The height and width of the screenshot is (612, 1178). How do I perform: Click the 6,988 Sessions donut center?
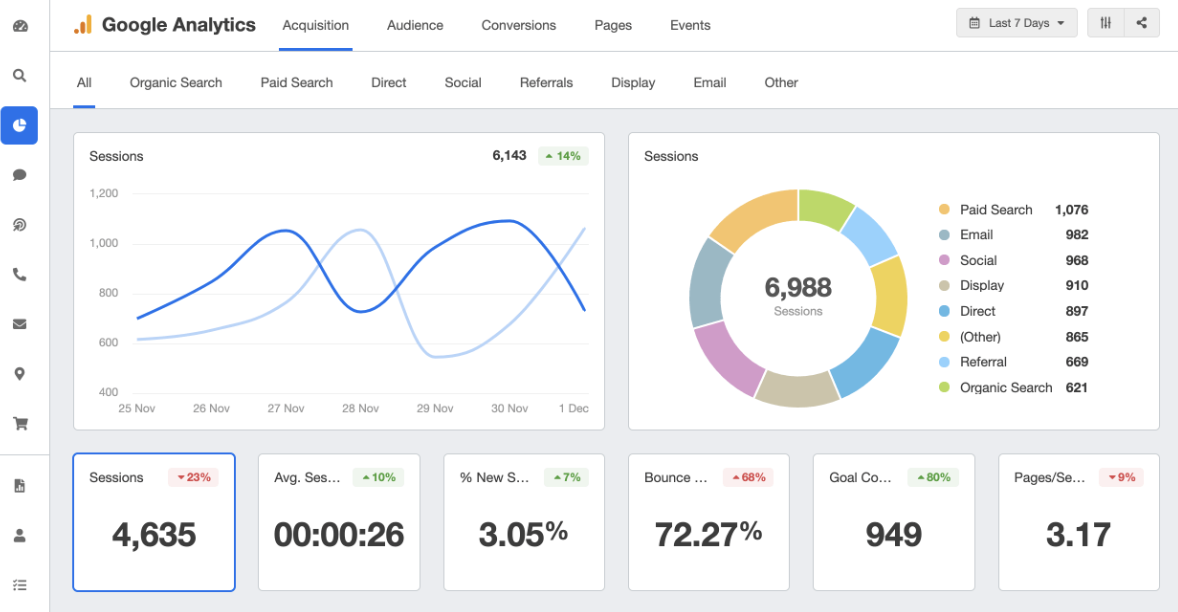798,296
